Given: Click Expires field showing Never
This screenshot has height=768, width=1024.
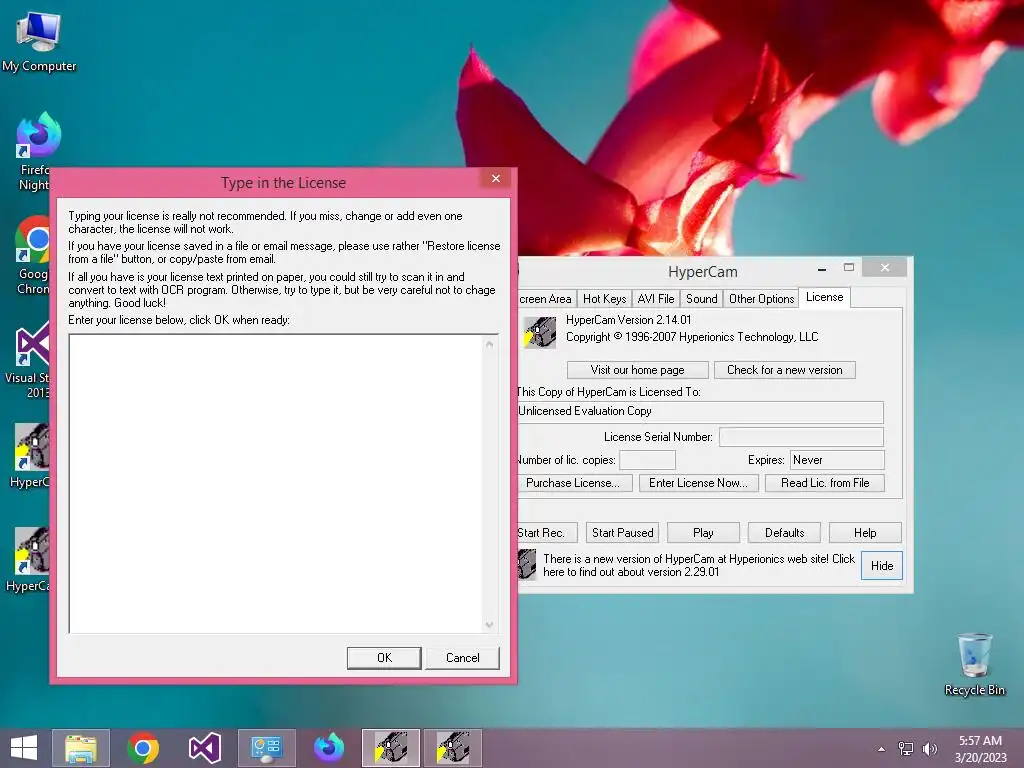Looking at the screenshot, I should [x=837, y=460].
